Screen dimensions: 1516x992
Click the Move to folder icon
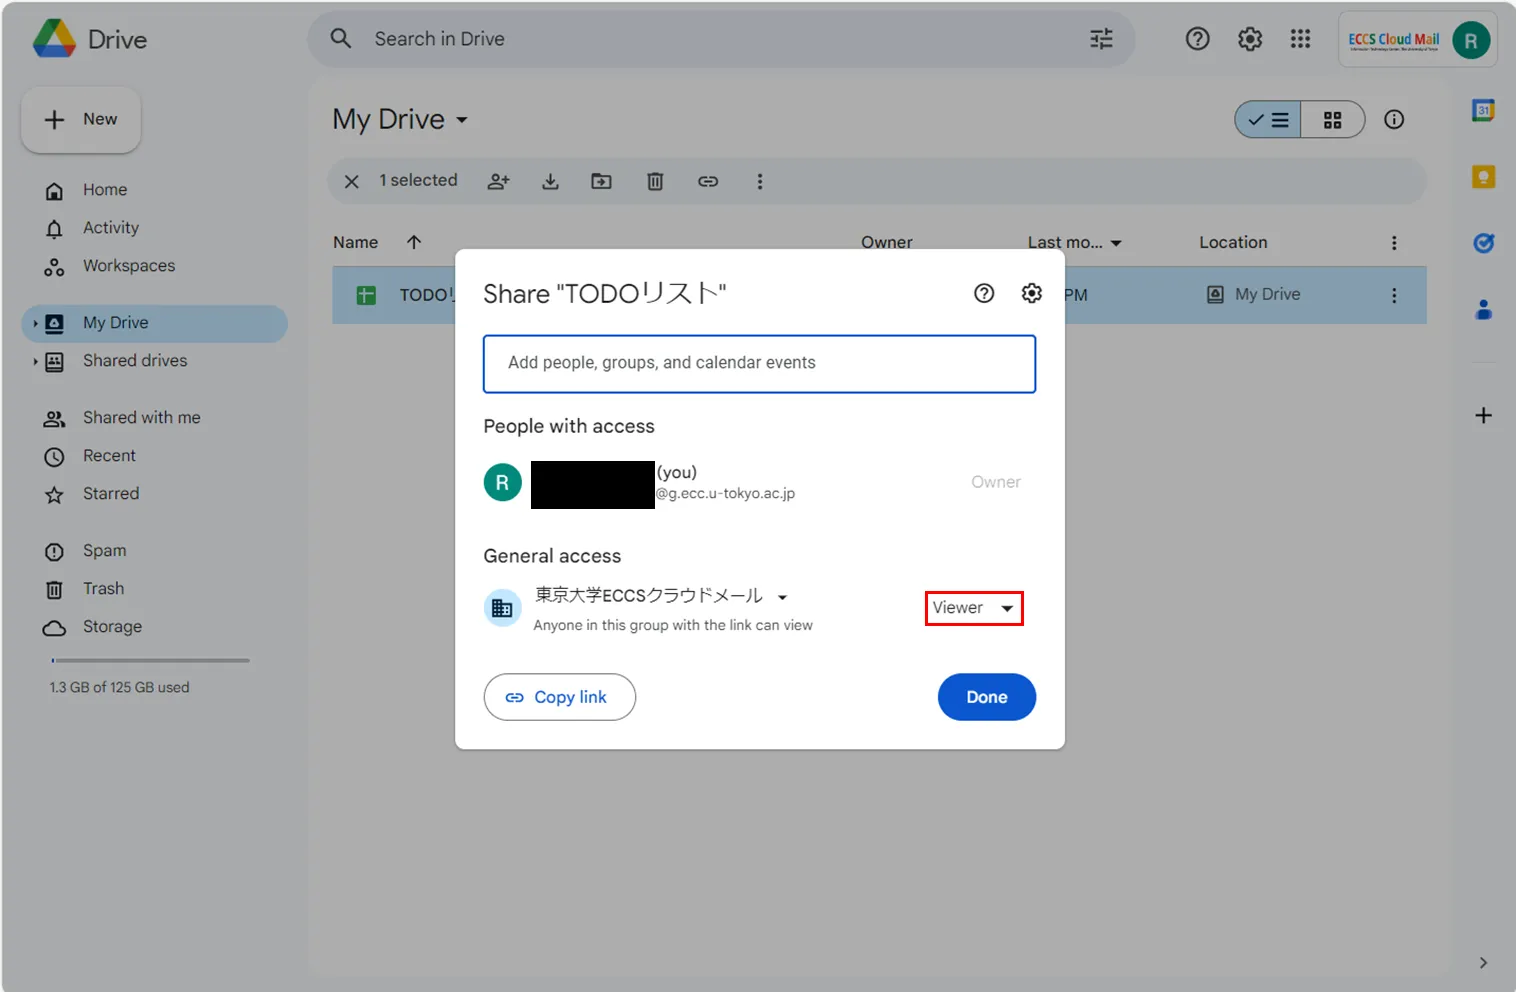tap(601, 181)
